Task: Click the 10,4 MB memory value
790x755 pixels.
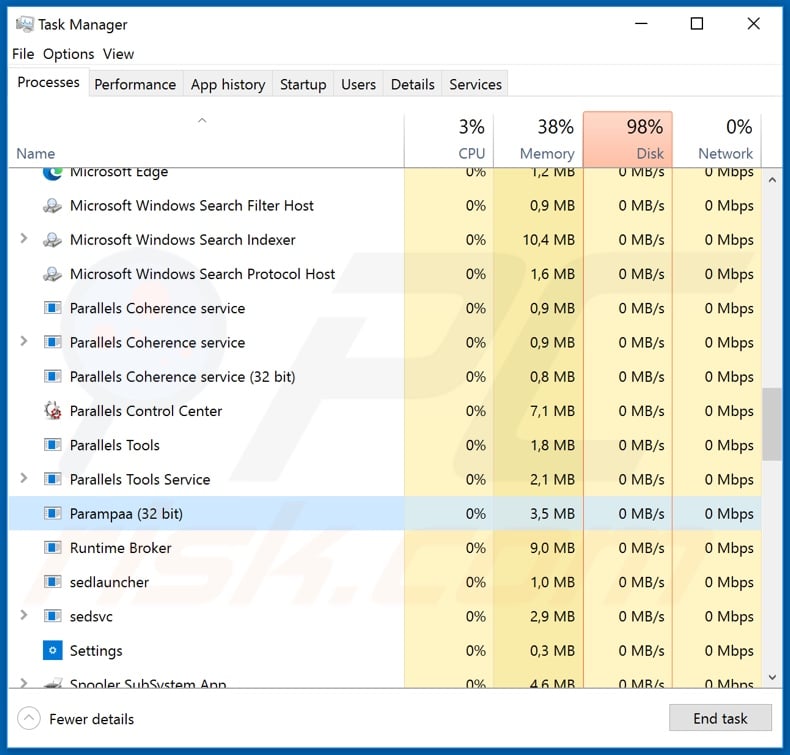Action: click(x=549, y=240)
